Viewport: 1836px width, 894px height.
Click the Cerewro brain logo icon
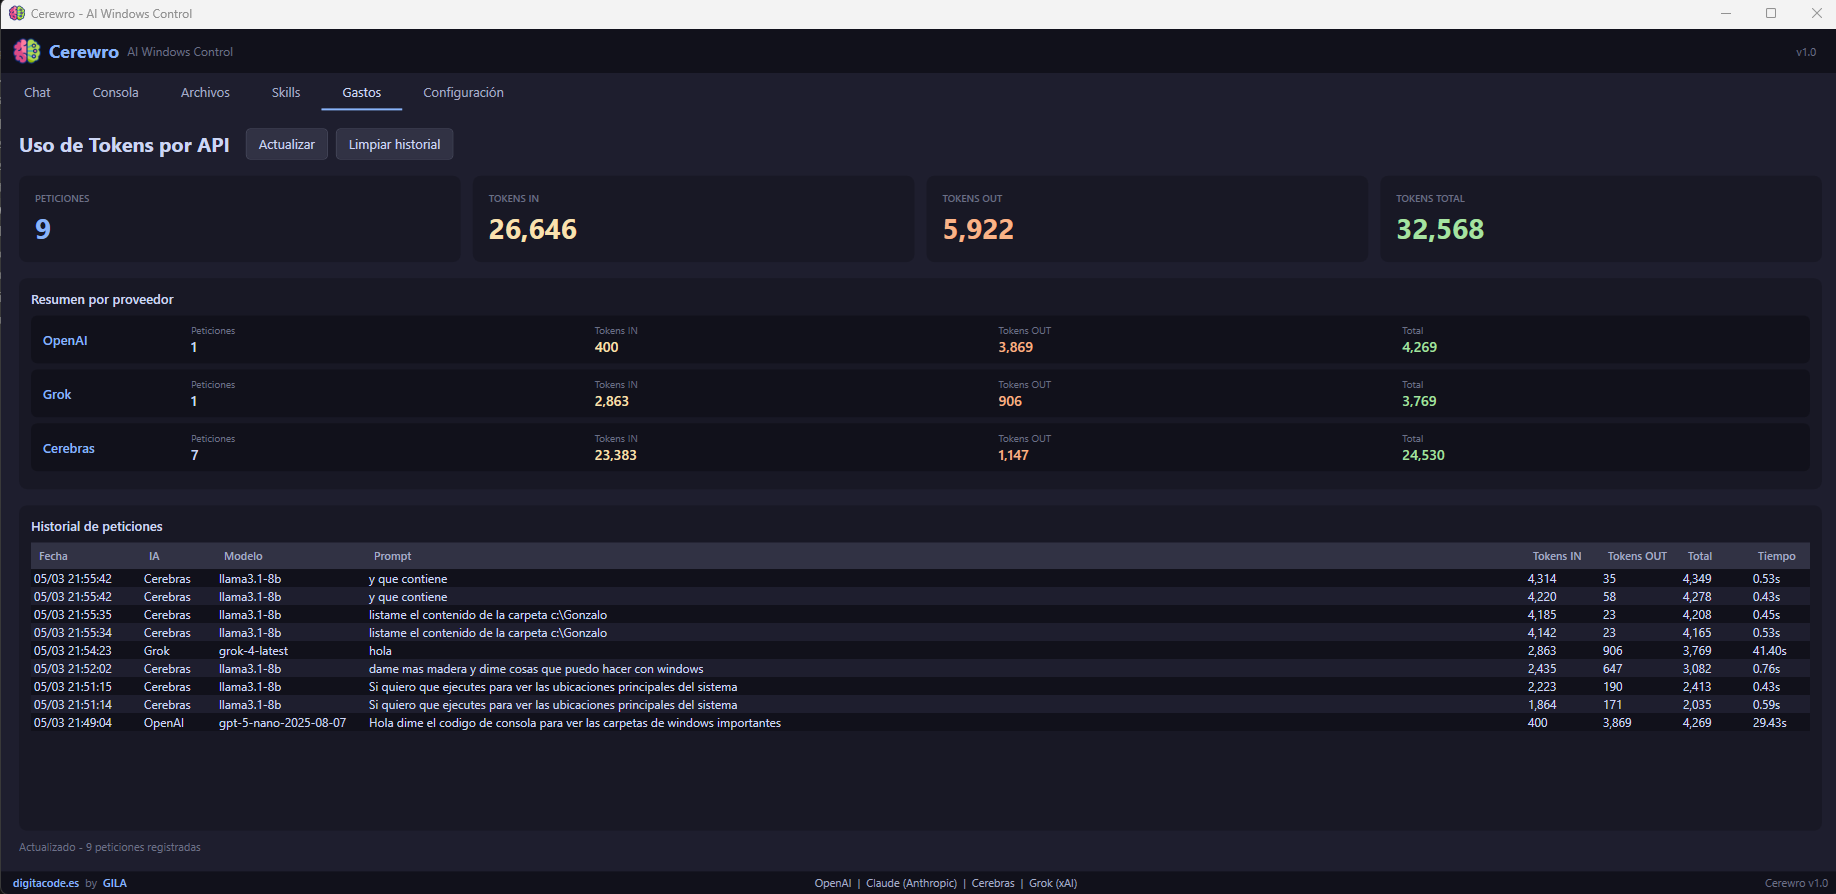point(27,51)
